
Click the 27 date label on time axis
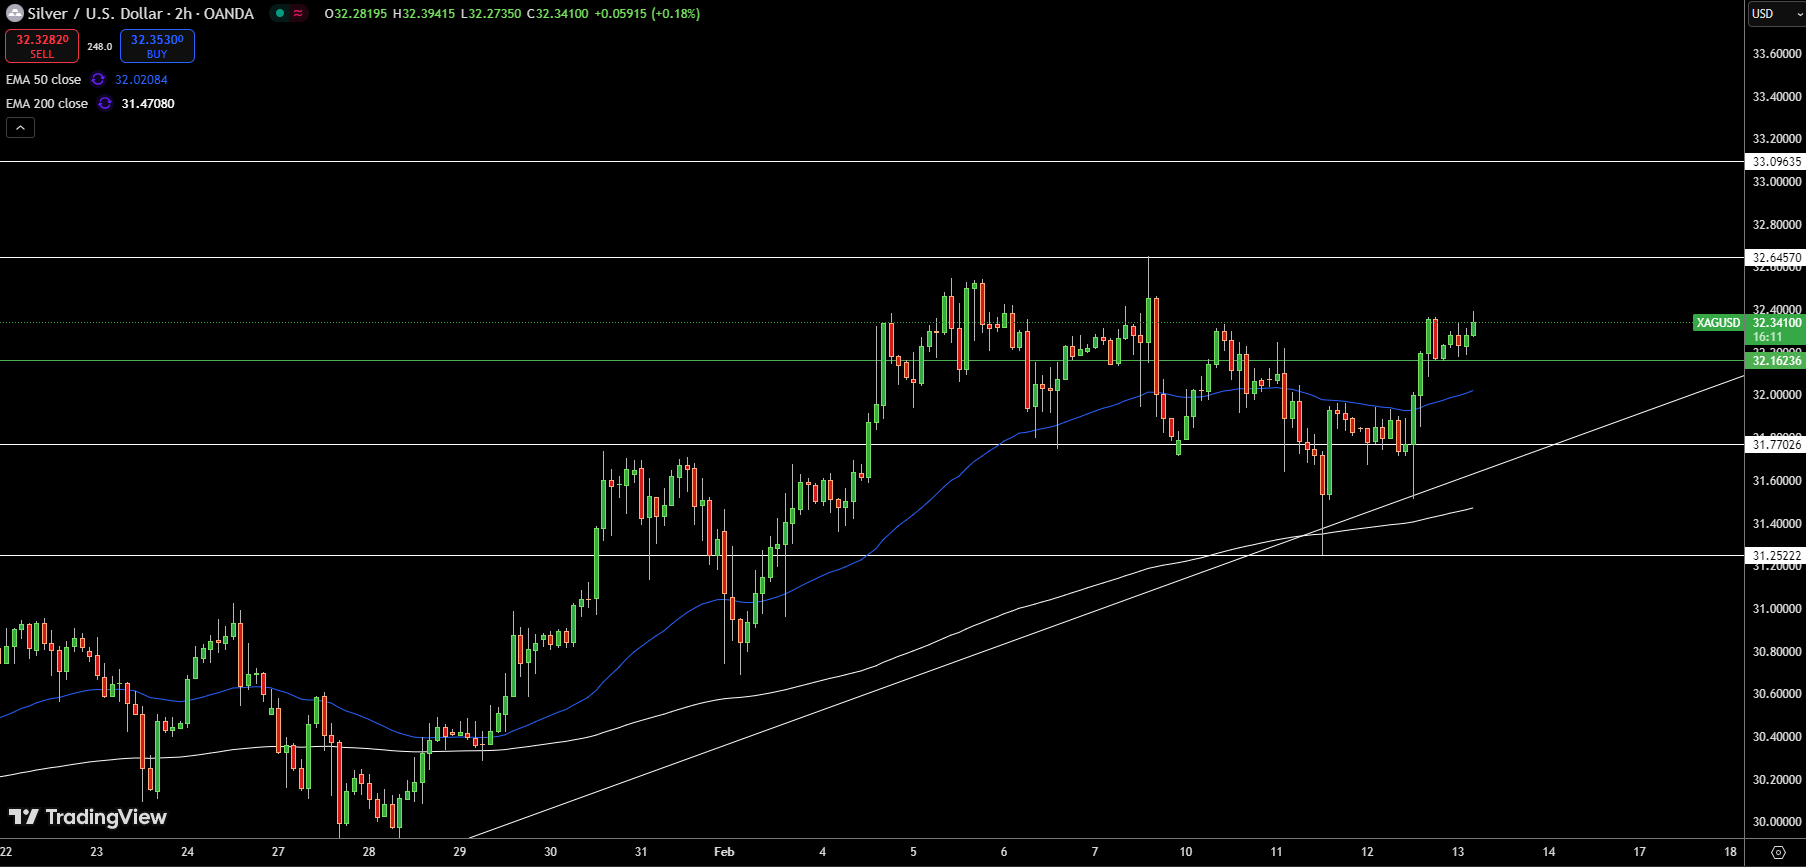coord(278,852)
